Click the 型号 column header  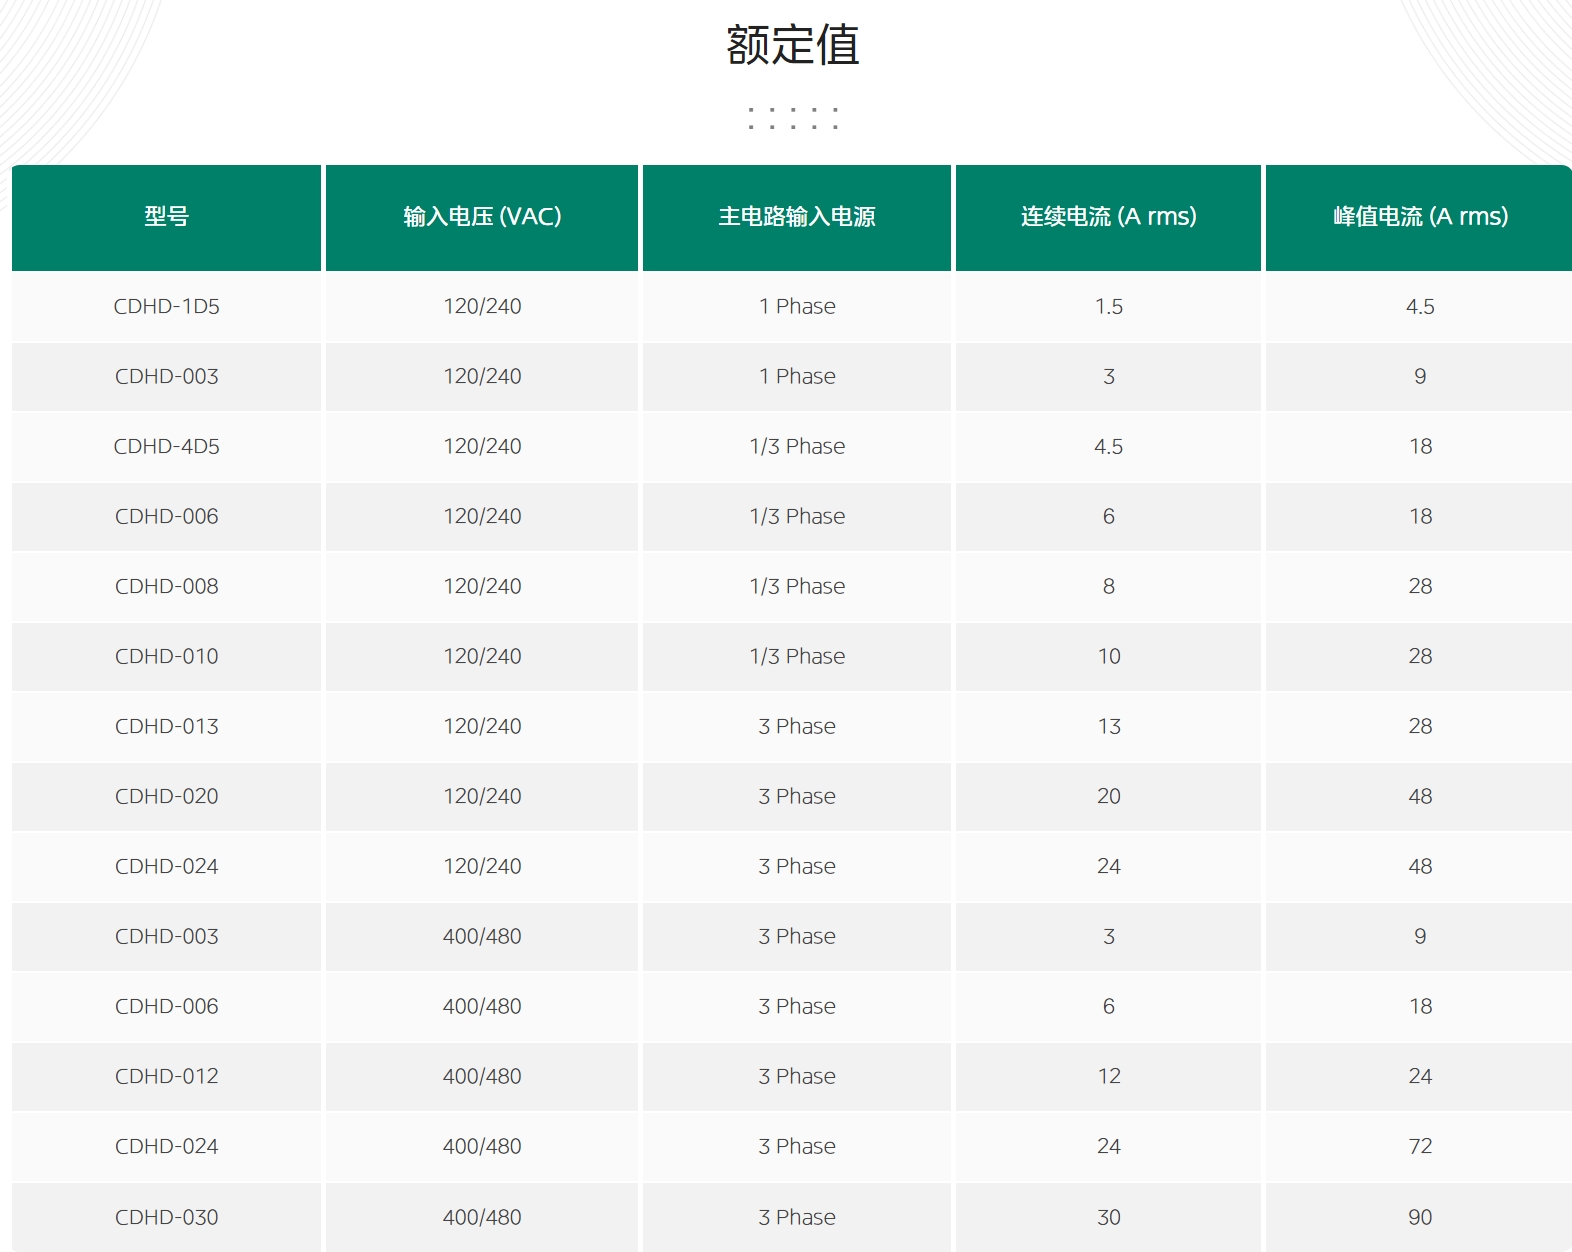(x=166, y=217)
